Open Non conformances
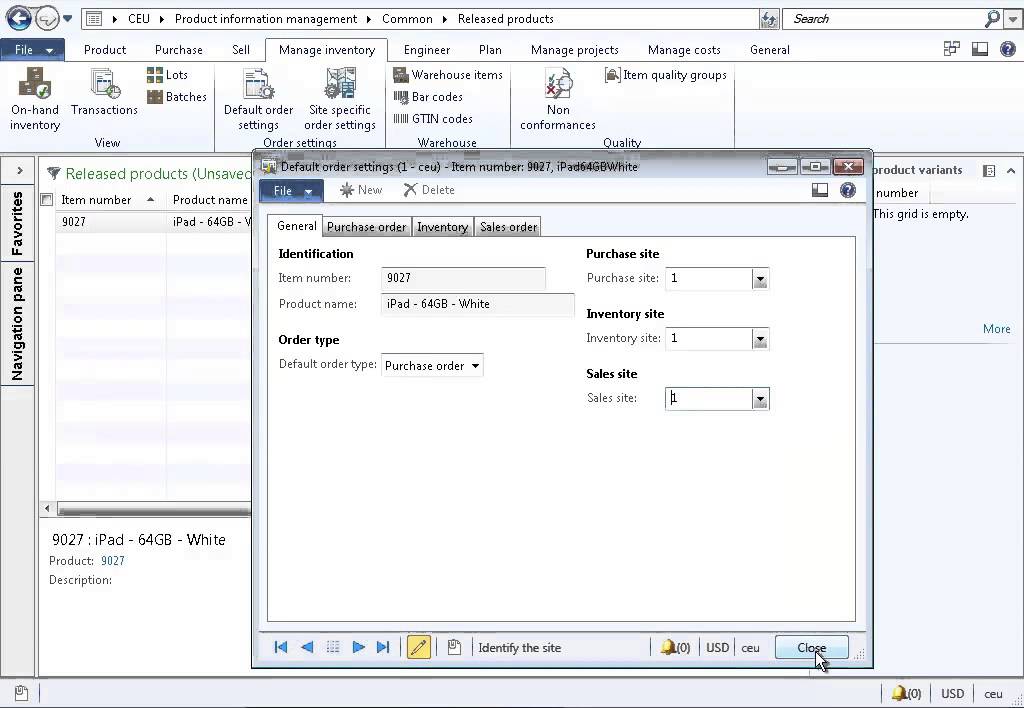The image size is (1024, 708). tap(558, 99)
